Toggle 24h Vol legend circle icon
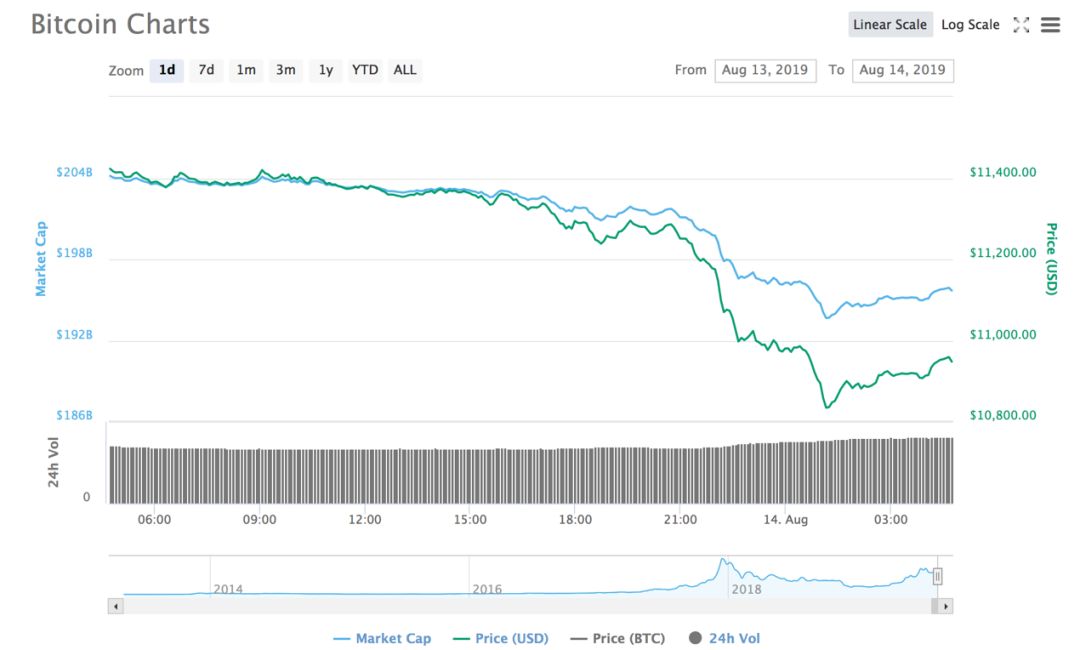1080x650 pixels. 695,638
